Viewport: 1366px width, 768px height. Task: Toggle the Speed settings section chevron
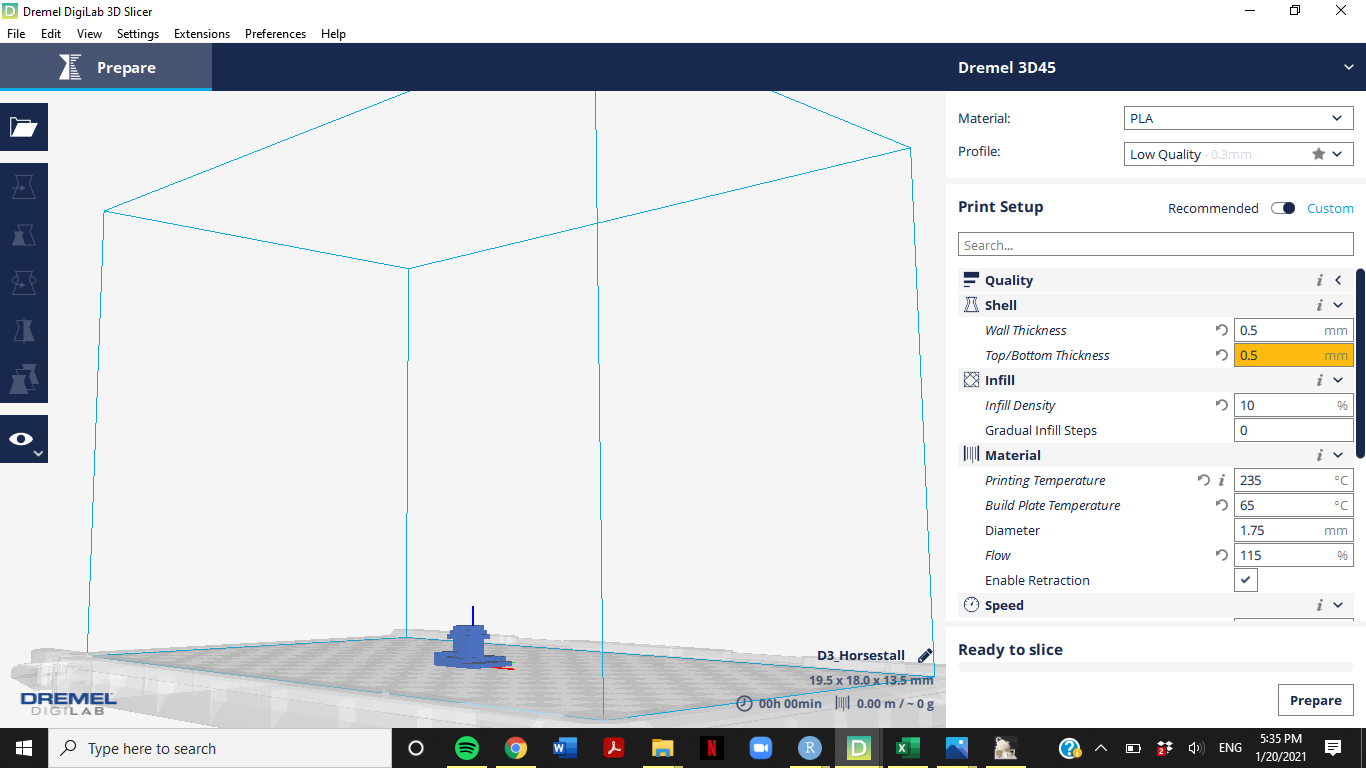point(1338,605)
